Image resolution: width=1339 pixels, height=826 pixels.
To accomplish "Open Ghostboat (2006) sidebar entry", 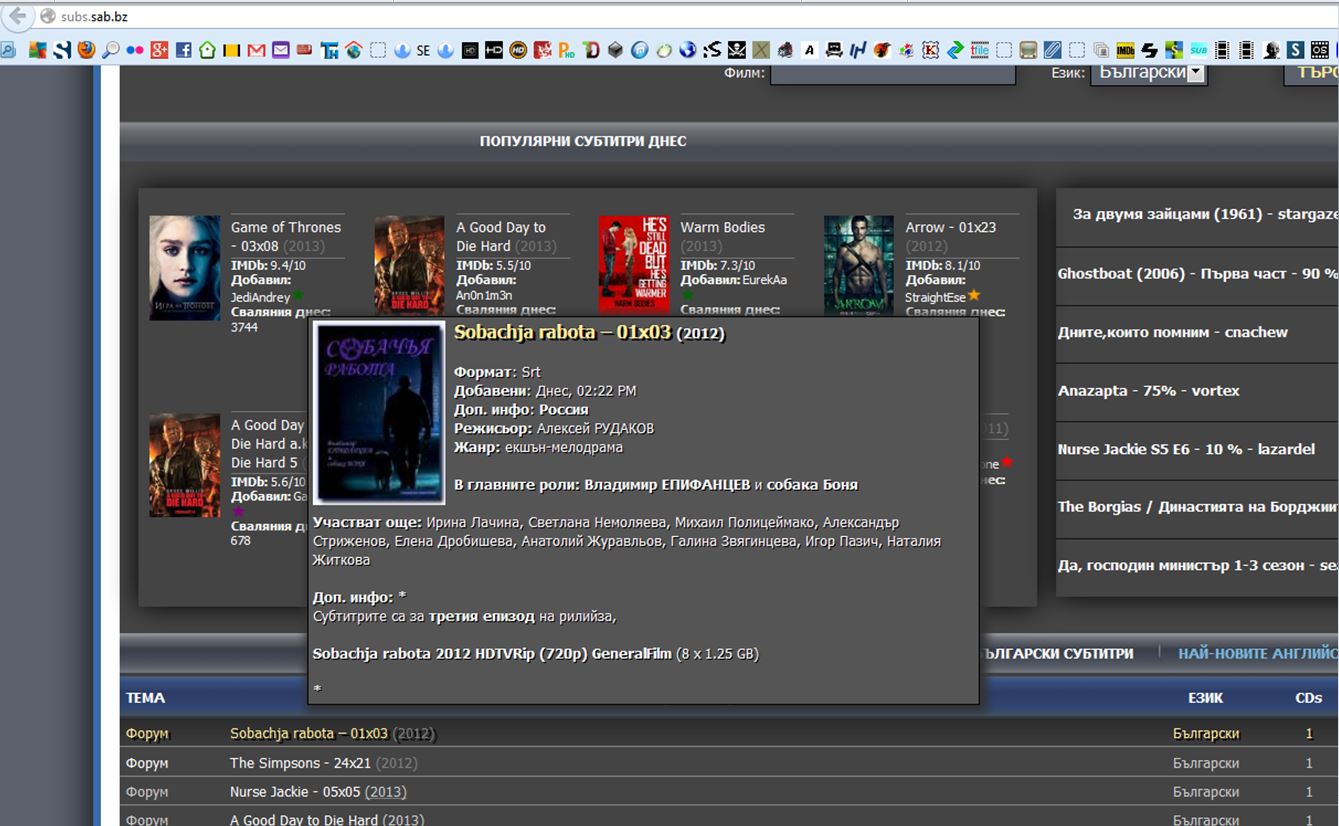I will 1197,273.
